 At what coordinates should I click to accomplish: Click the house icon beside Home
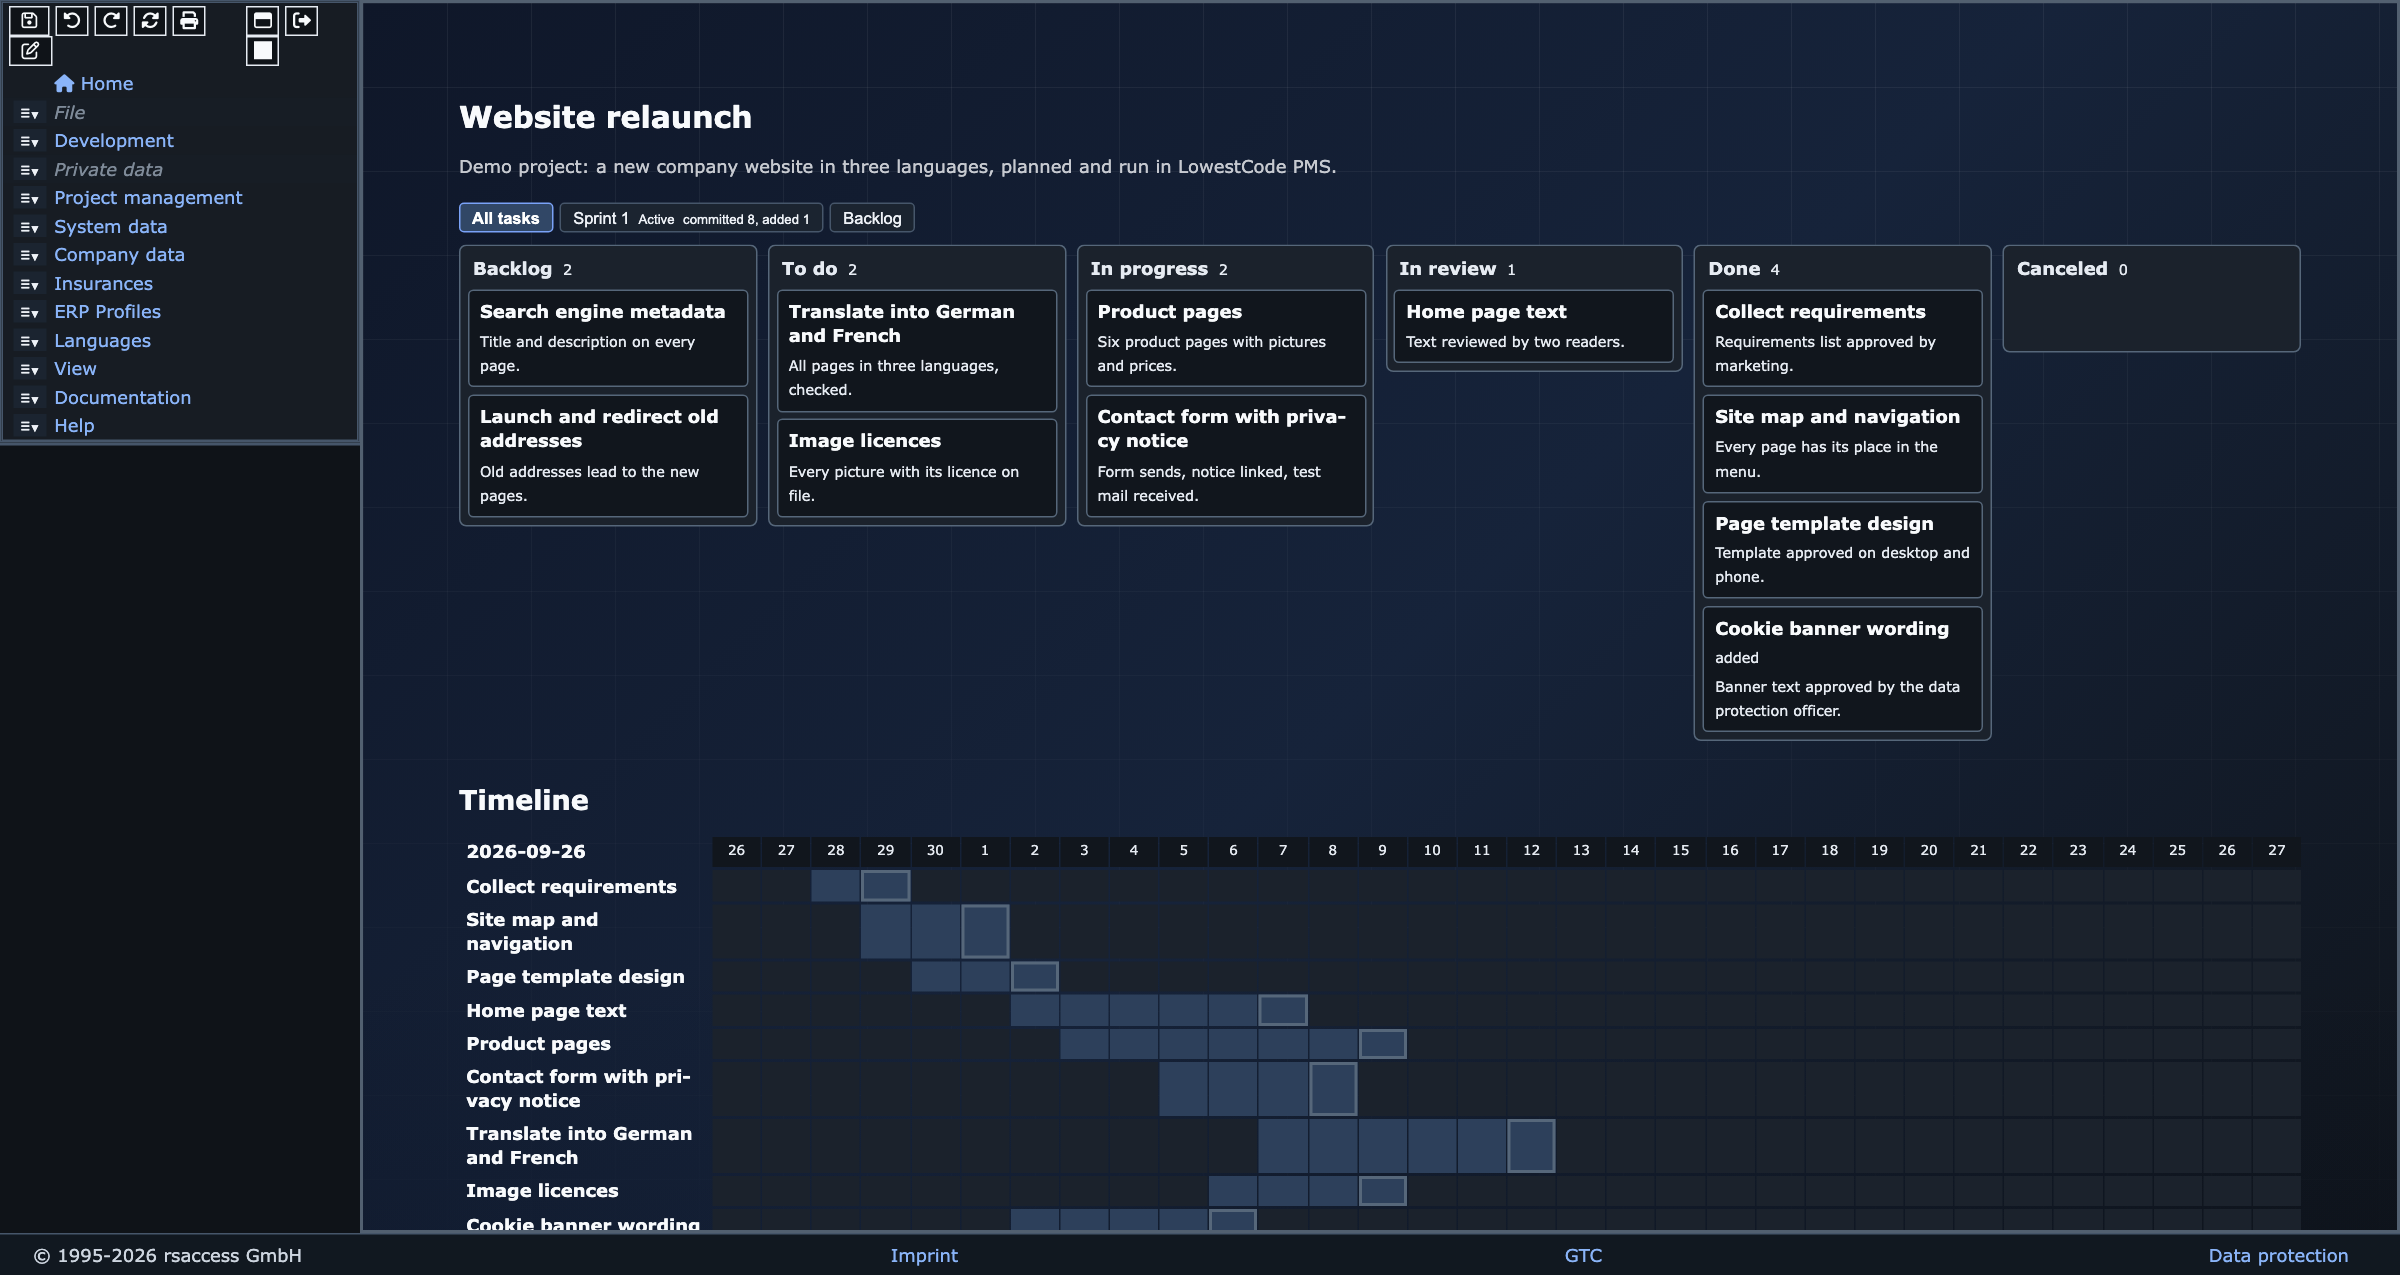click(64, 83)
